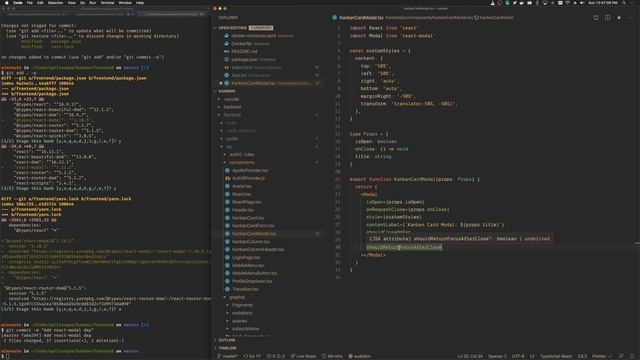Click the Avatar.tsx file icon
Image resolution: width=640 pixels, height=360 pixels.
(x=227, y=186)
